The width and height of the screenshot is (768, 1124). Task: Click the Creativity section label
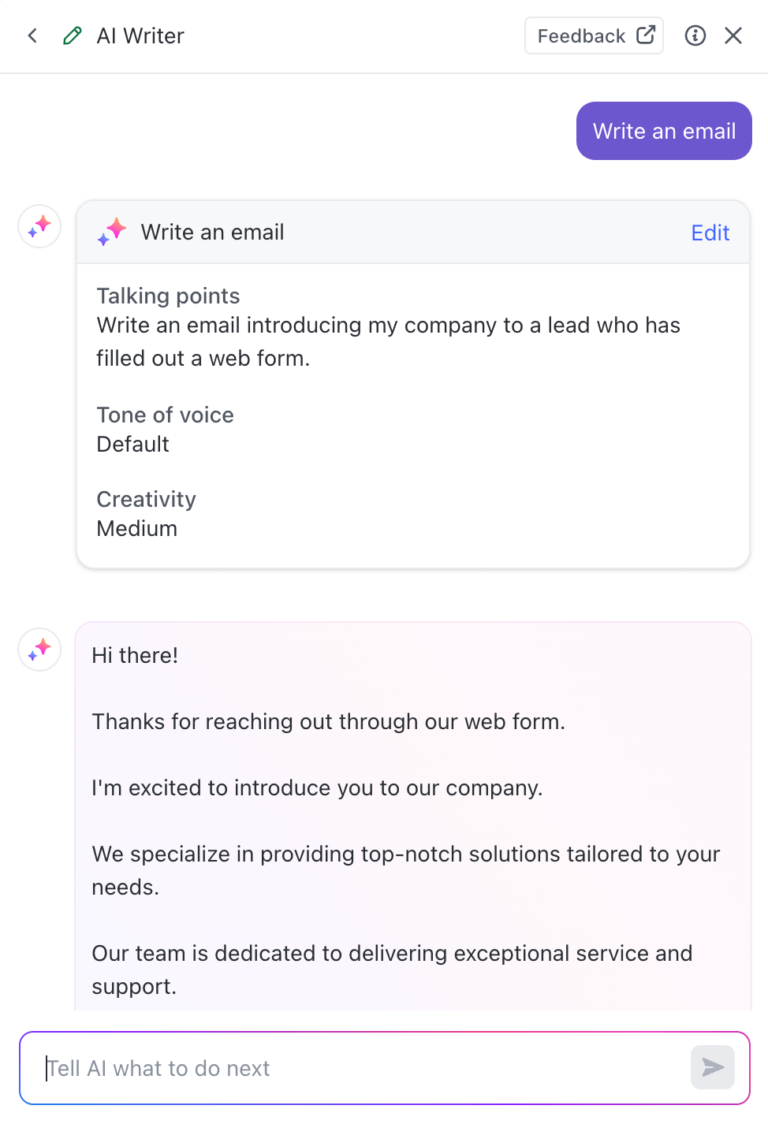[x=145, y=499]
